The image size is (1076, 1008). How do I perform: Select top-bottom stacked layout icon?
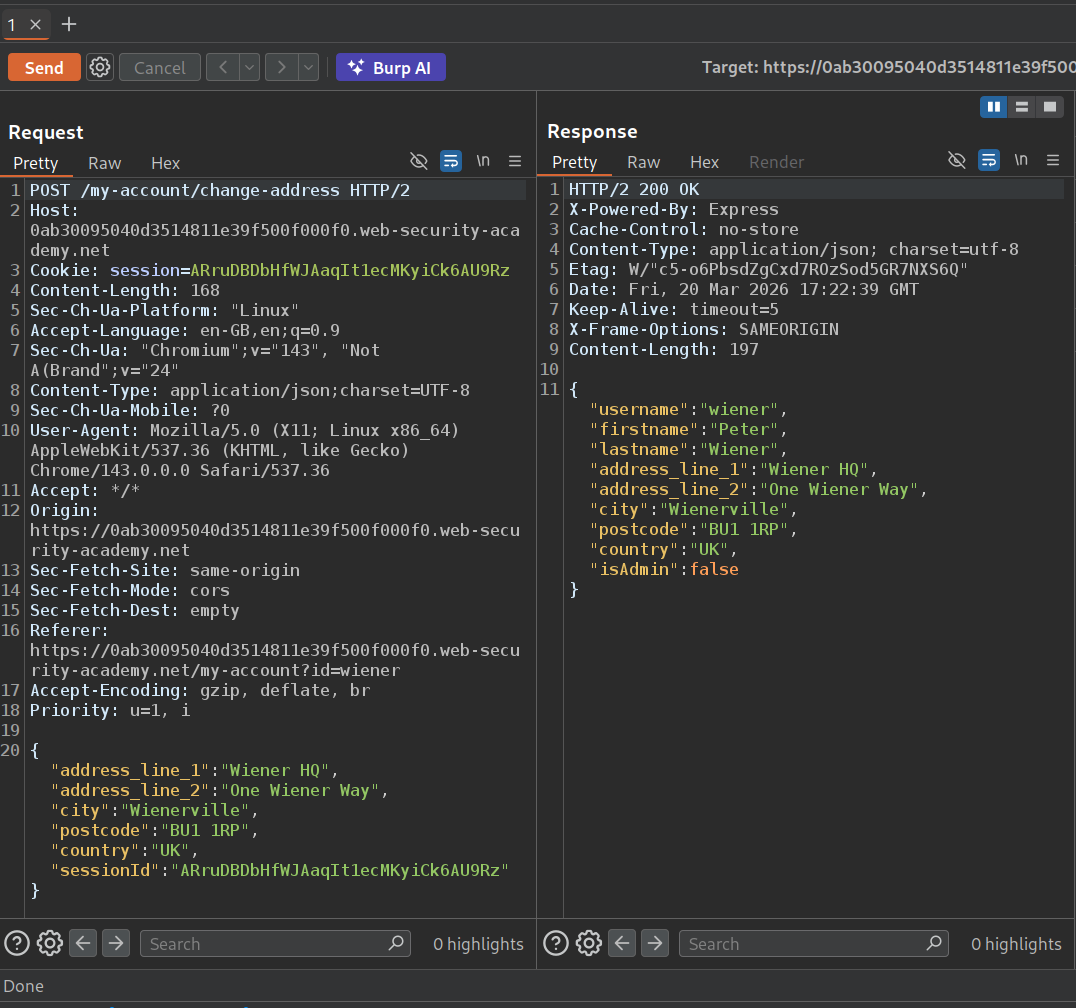pyautogui.click(x=1021, y=107)
